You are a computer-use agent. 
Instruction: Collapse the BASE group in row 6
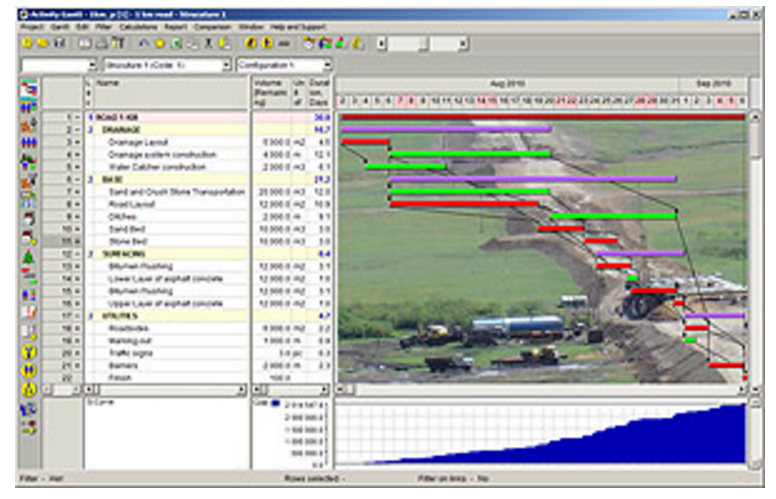[x=78, y=179]
